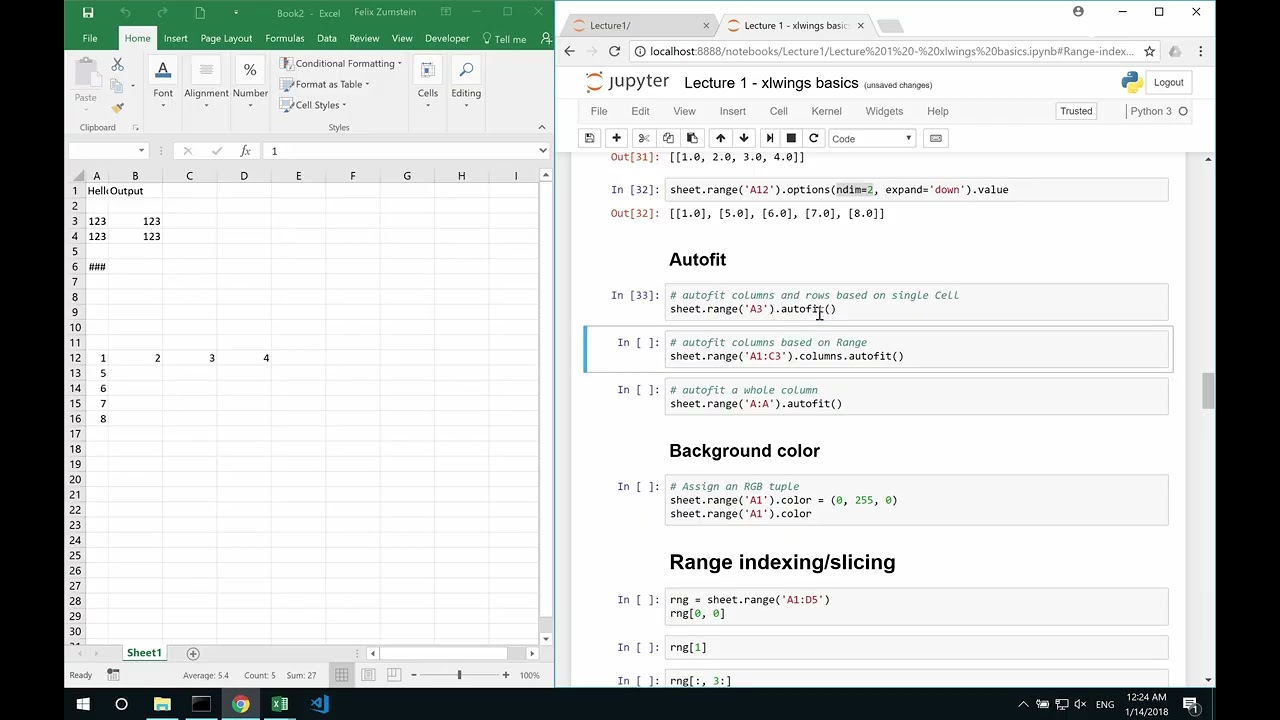This screenshot has width=1280, height=720.
Task: Click the Paste button in Excel
Action: point(86,82)
